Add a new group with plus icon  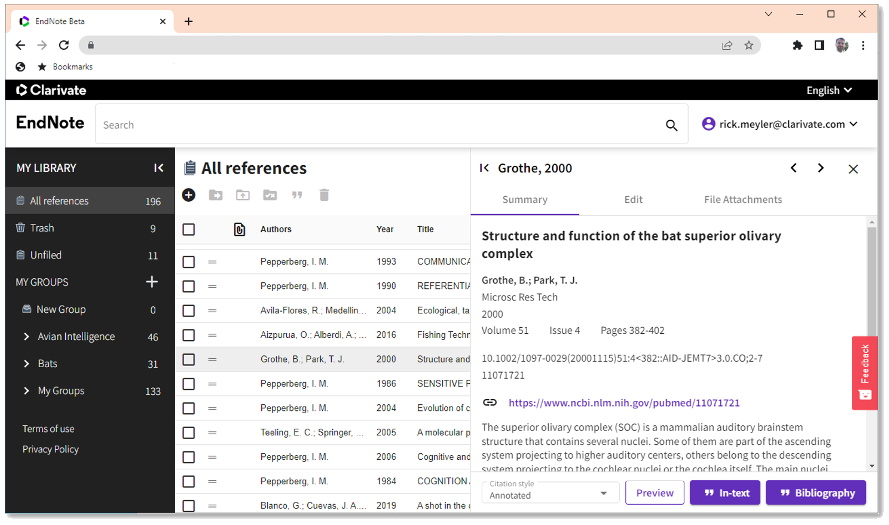152,282
